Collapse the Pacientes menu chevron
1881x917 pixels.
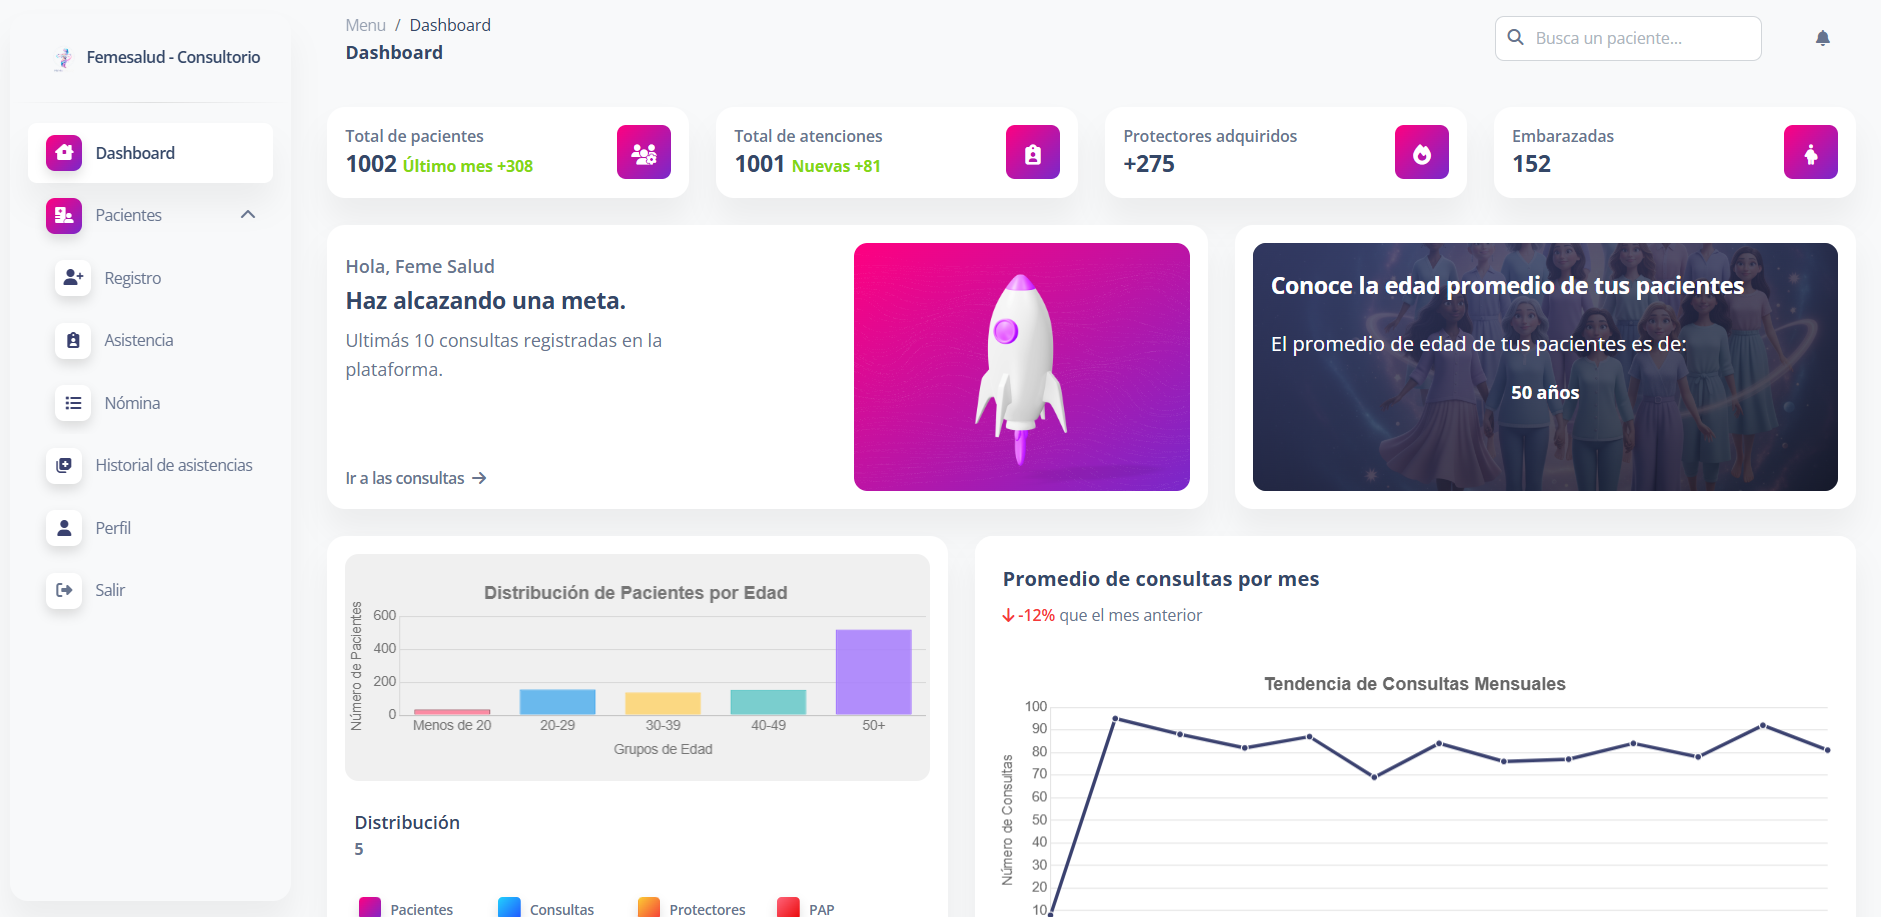[x=248, y=215]
